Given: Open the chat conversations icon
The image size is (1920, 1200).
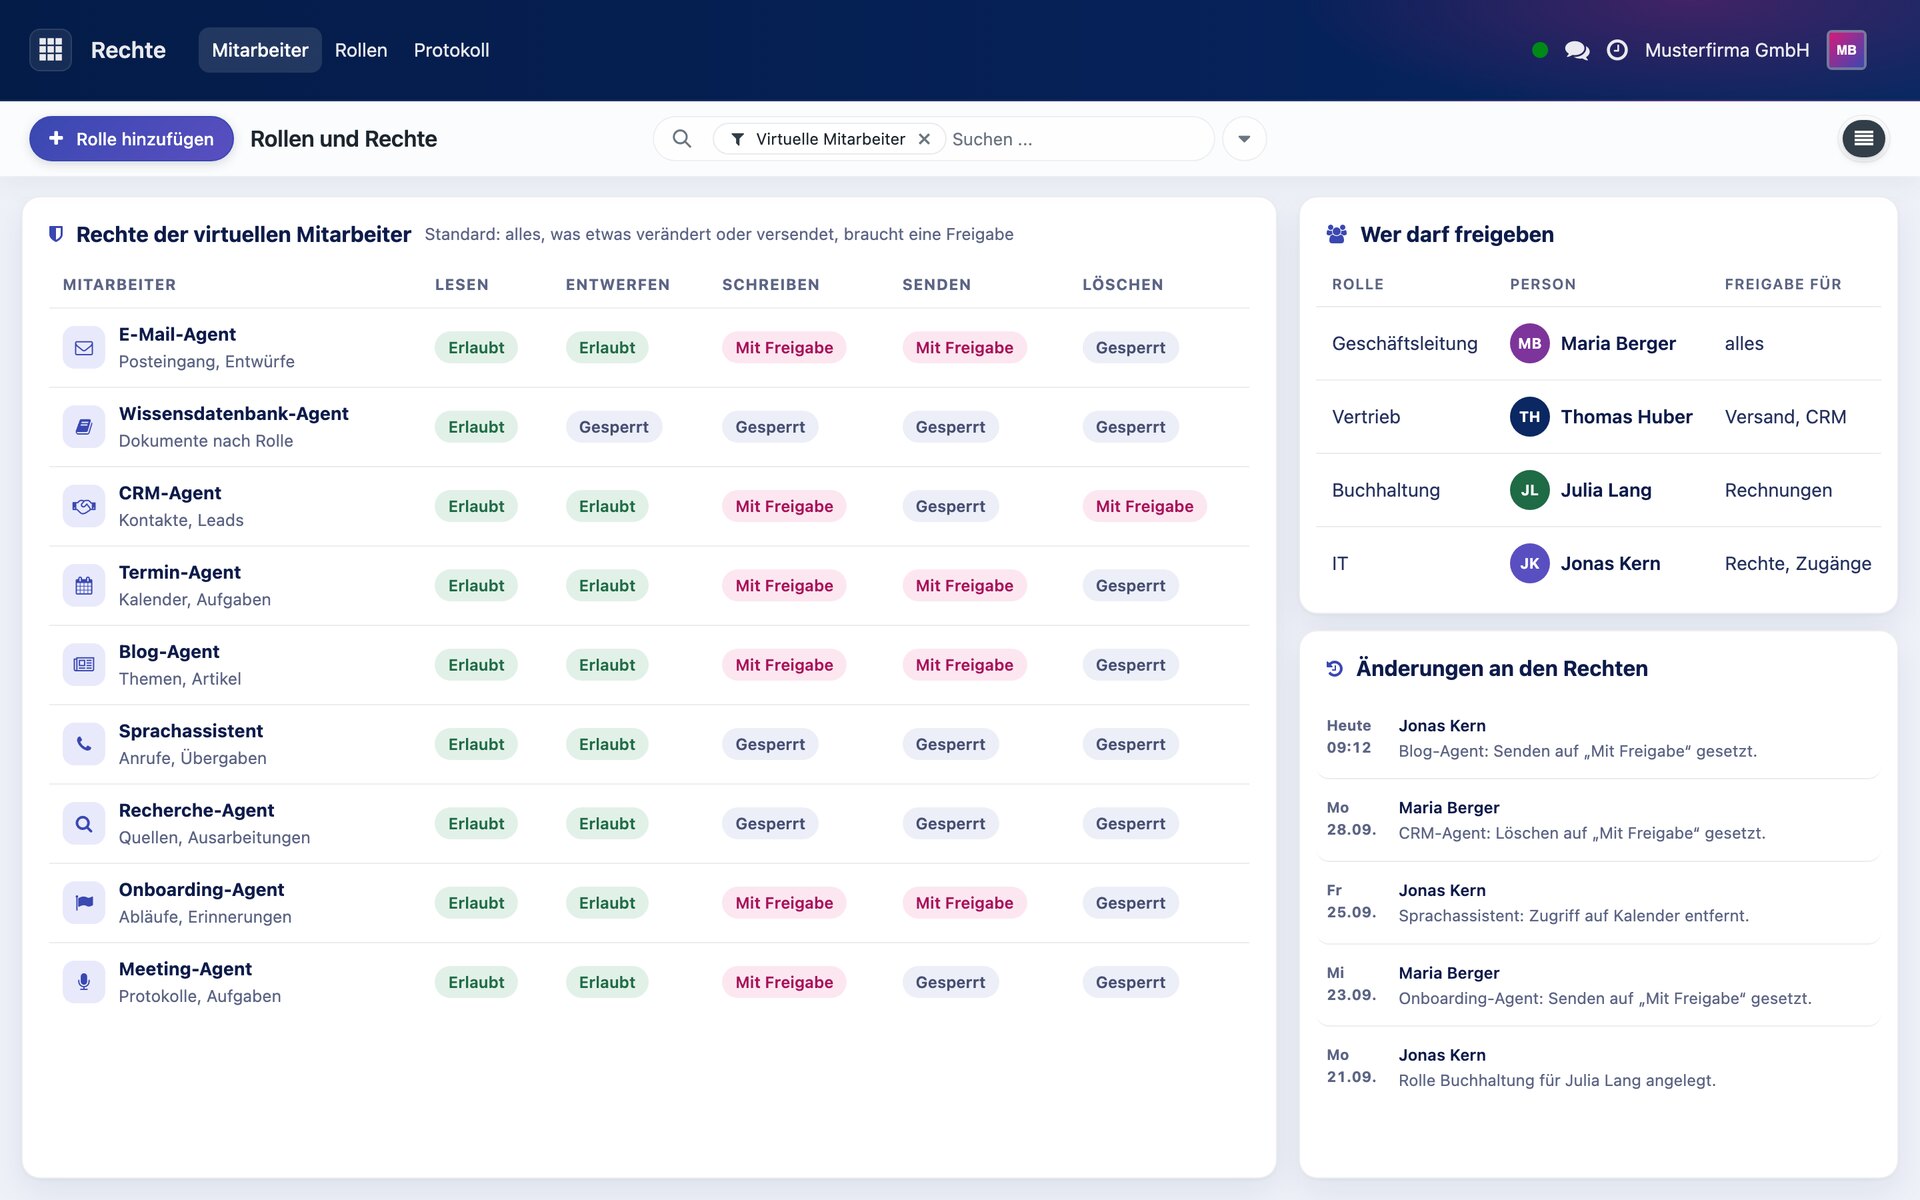Looking at the screenshot, I should click(1577, 50).
